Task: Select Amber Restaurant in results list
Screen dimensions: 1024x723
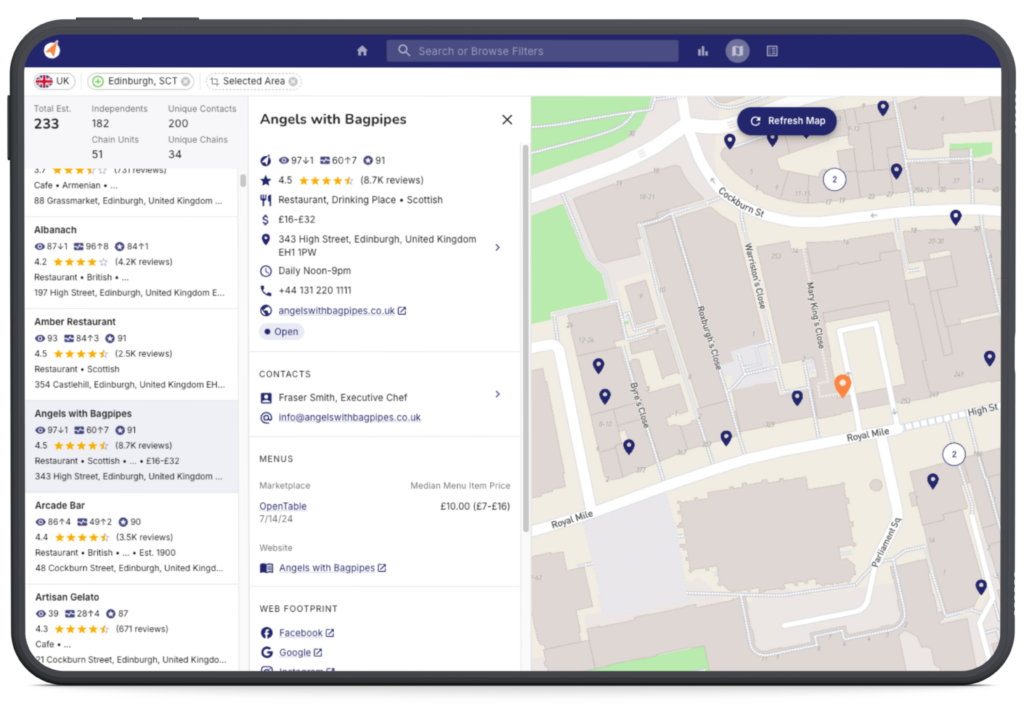Action: pos(75,322)
